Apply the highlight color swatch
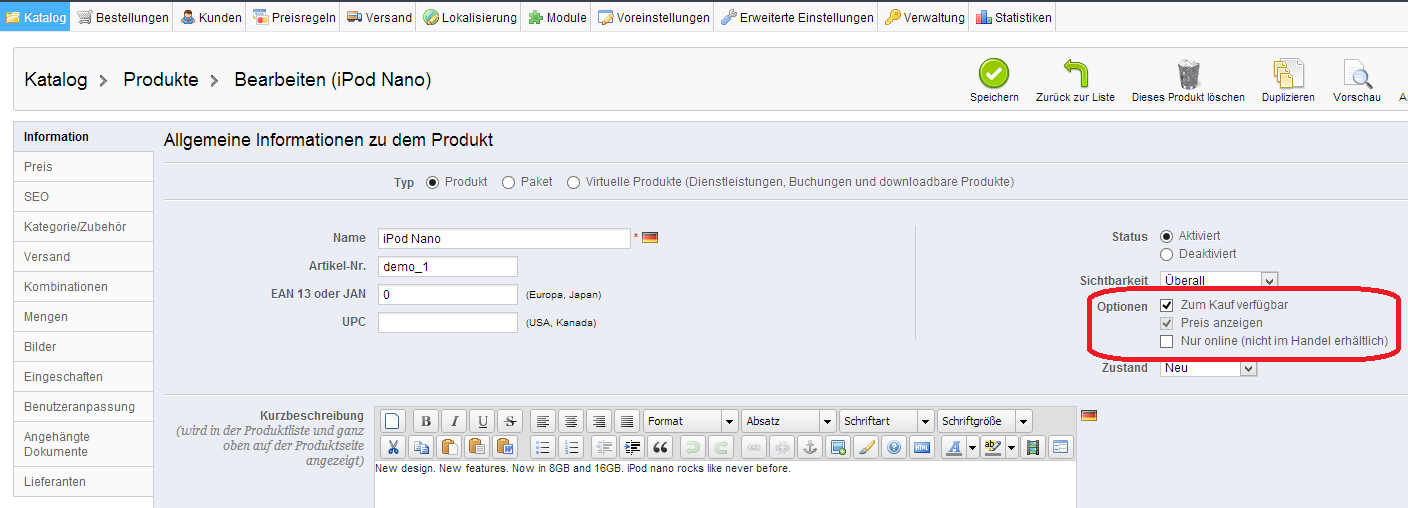The image size is (1408, 508). click(x=992, y=447)
